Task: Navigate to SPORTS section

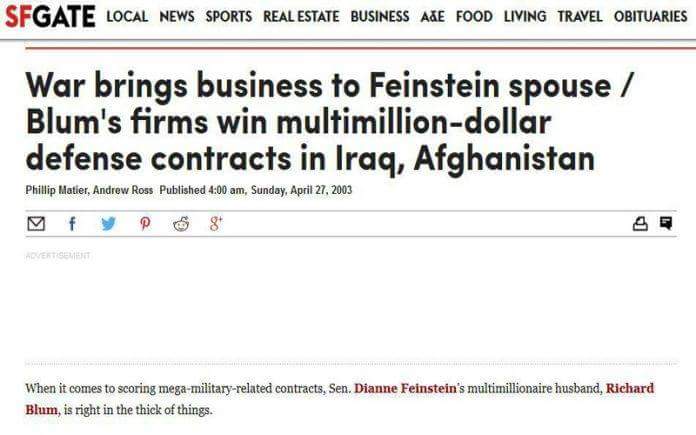Action: tap(229, 16)
